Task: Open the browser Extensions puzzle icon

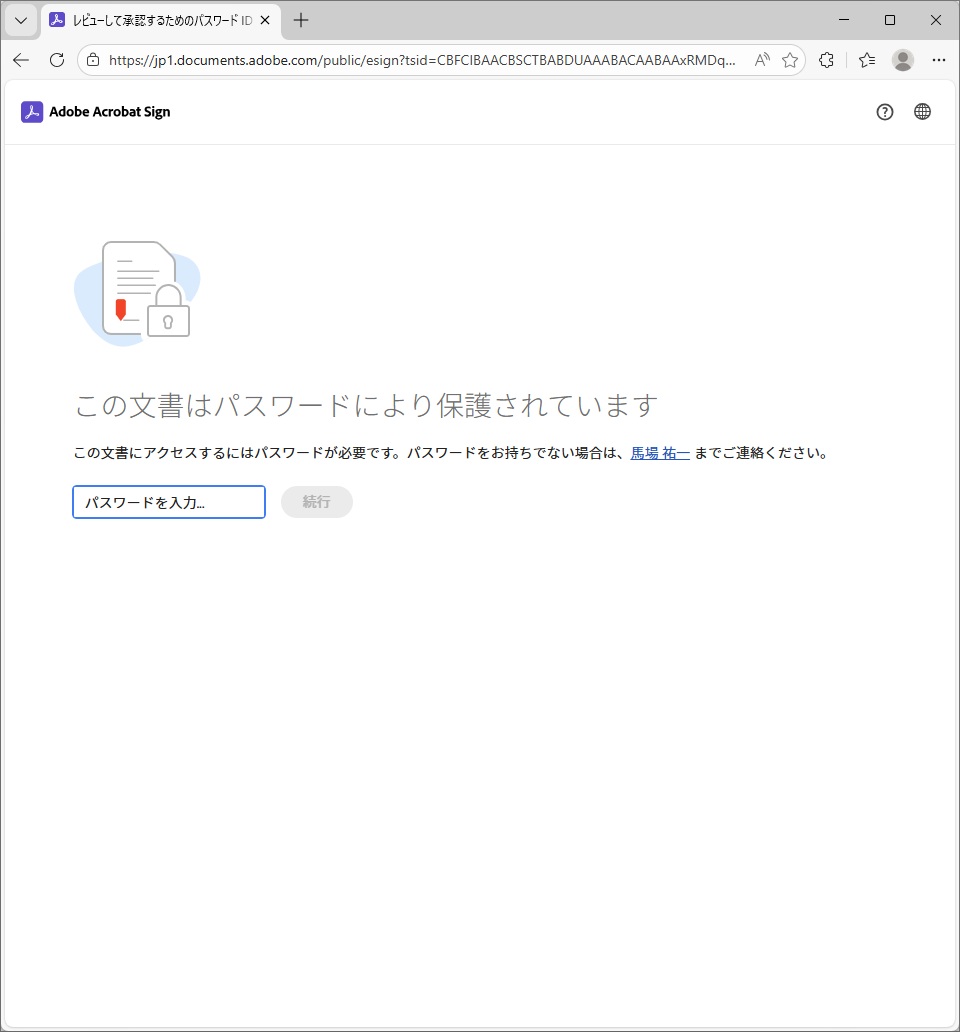Action: coord(826,60)
